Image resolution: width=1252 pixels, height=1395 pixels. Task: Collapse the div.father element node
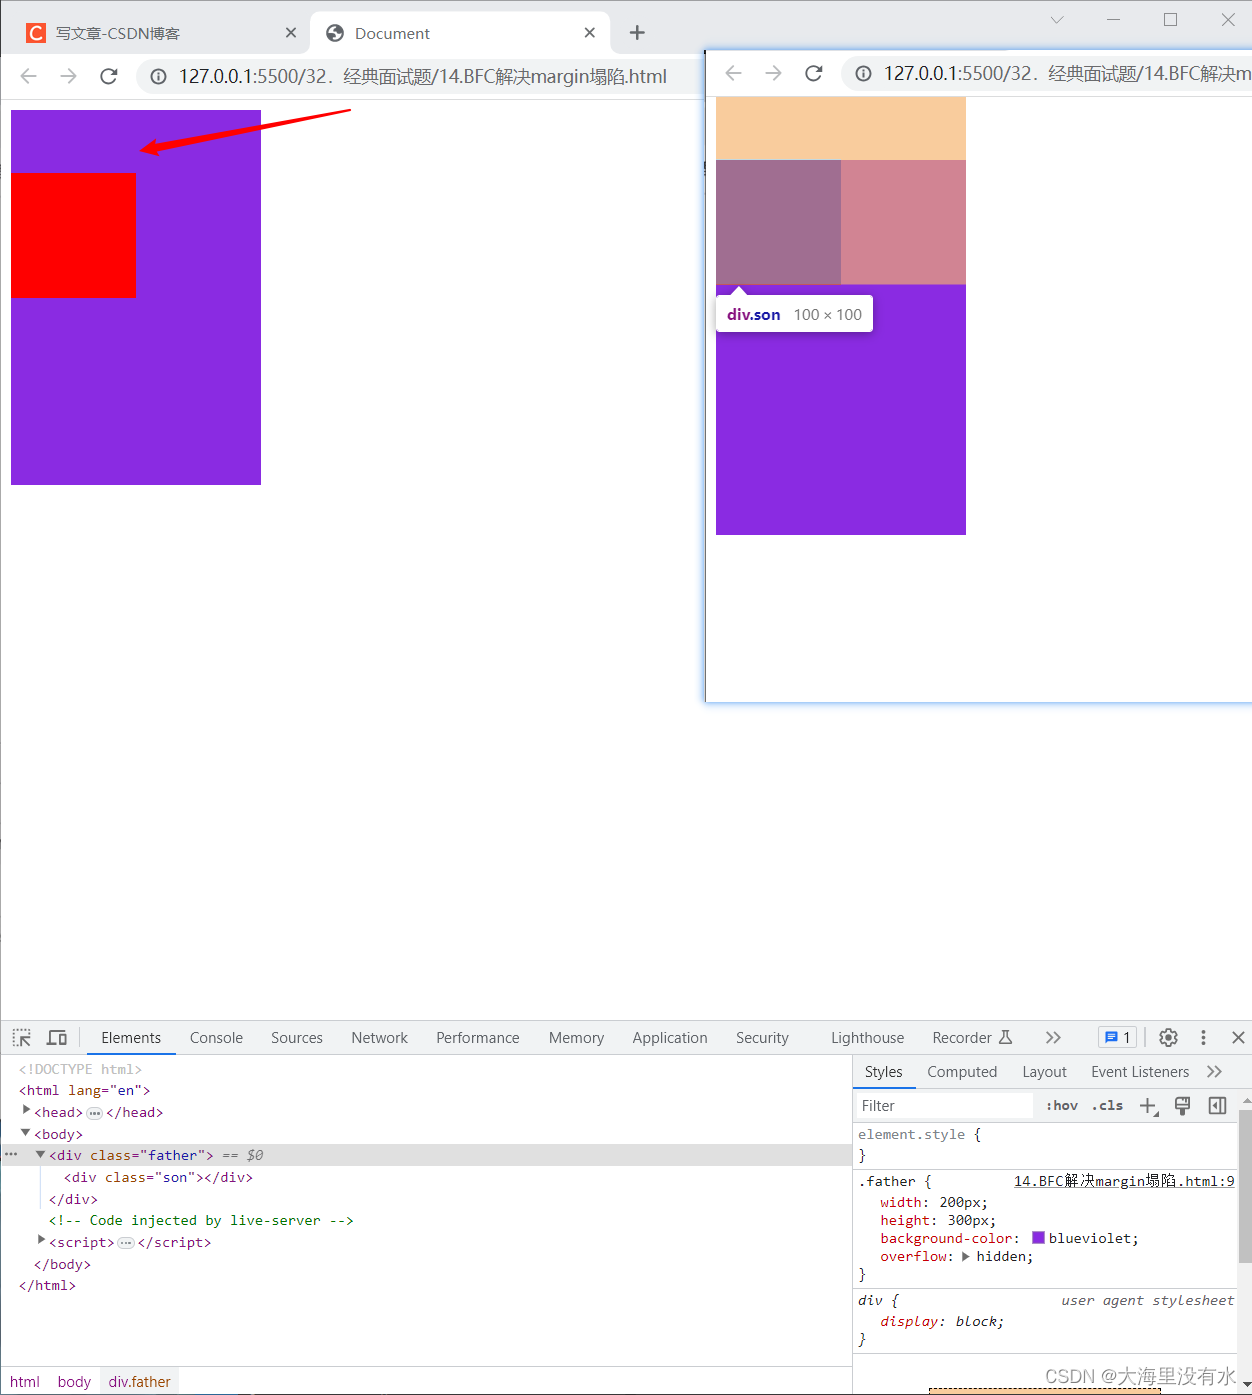pyautogui.click(x=40, y=1155)
